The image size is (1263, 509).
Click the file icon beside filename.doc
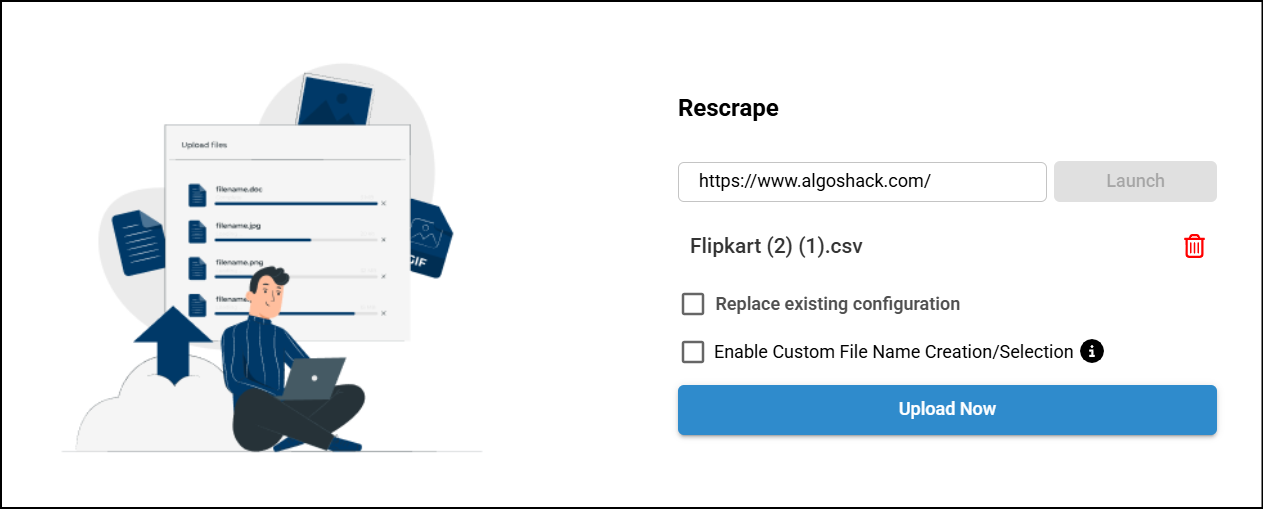coord(197,195)
